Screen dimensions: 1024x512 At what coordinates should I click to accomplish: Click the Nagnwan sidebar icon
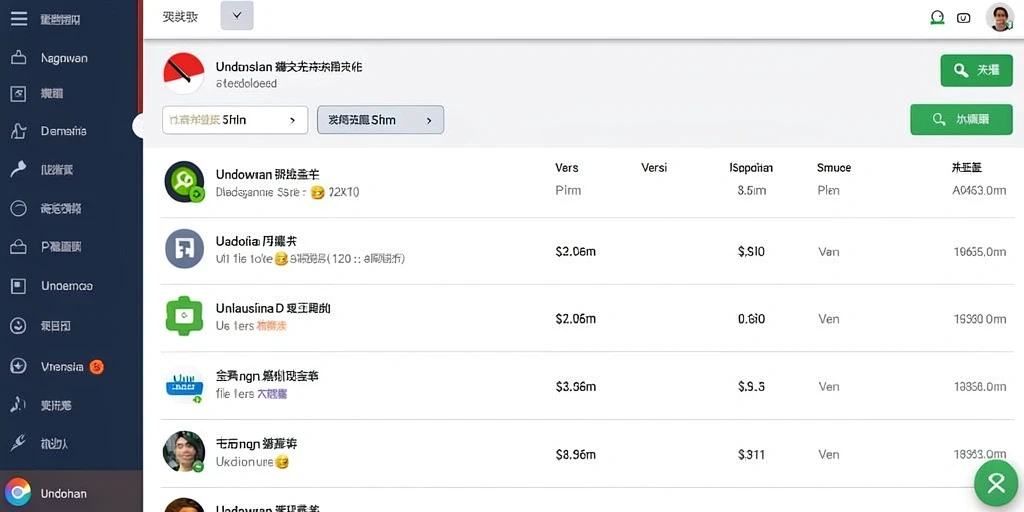[x=19, y=58]
